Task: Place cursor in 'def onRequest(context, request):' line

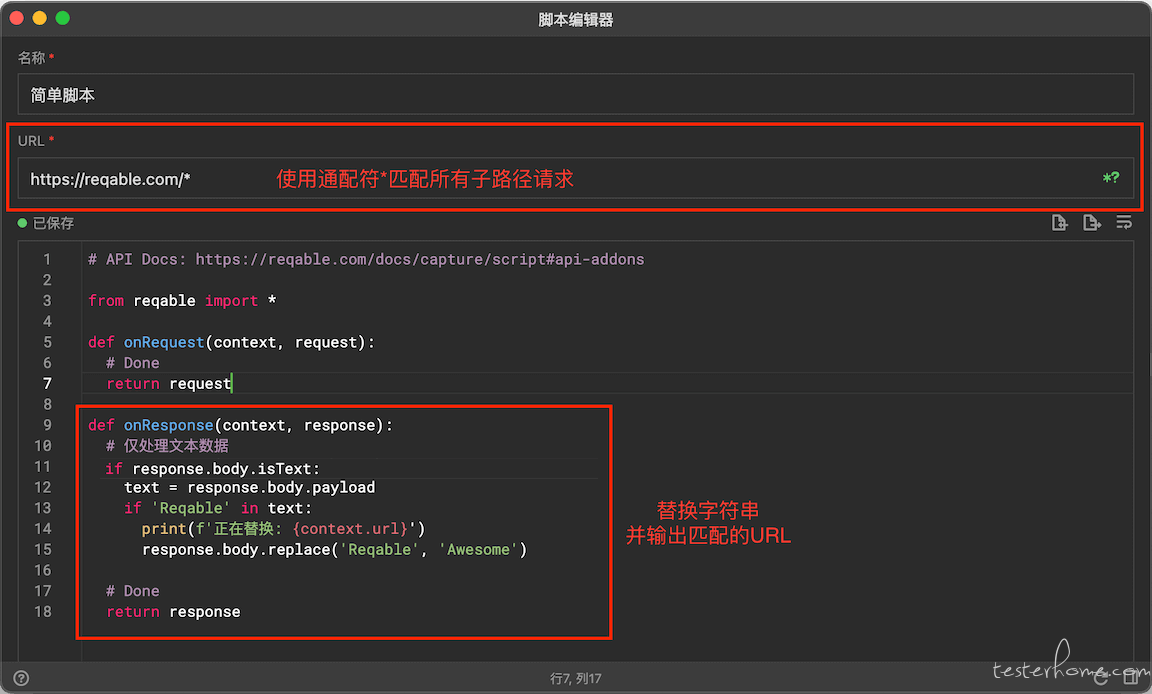Action: 231,342
